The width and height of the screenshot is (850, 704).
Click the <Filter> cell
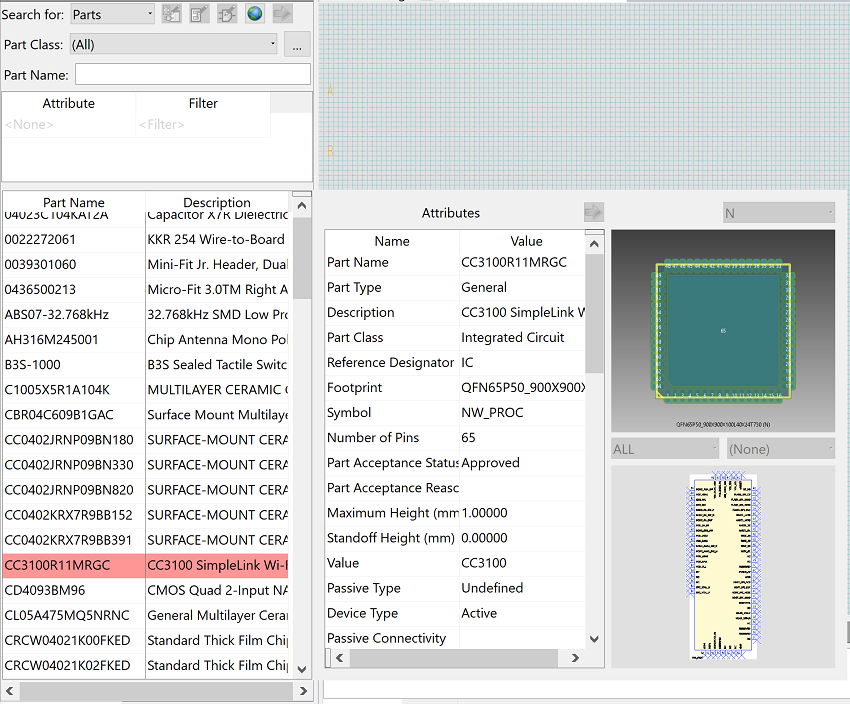tap(203, 125)
